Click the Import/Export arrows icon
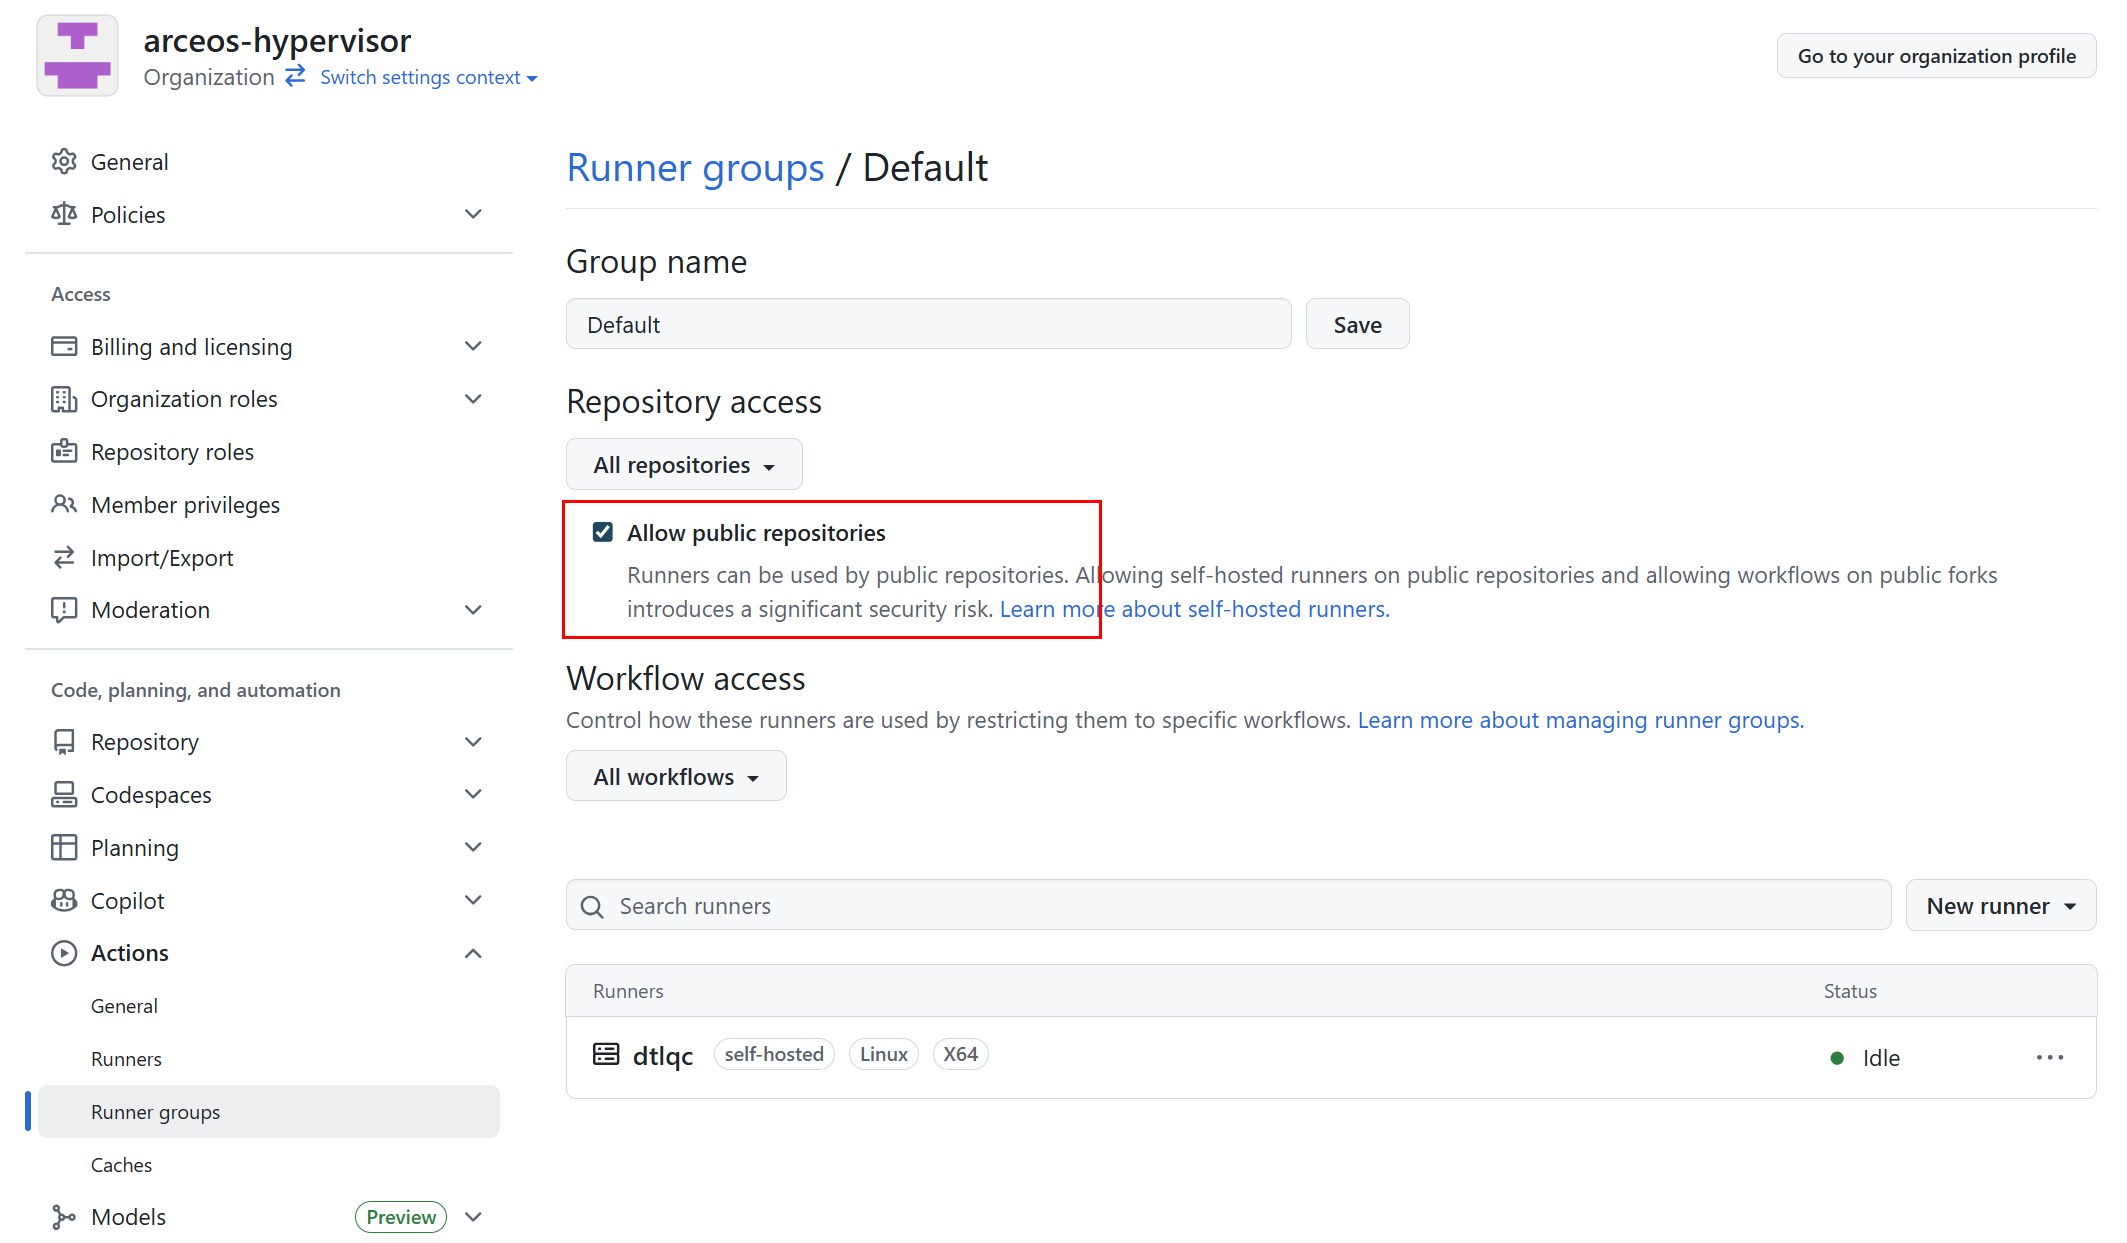The width and height of the screenshot is (2127, 1243). pyautogui.click(x=64, y=558)
